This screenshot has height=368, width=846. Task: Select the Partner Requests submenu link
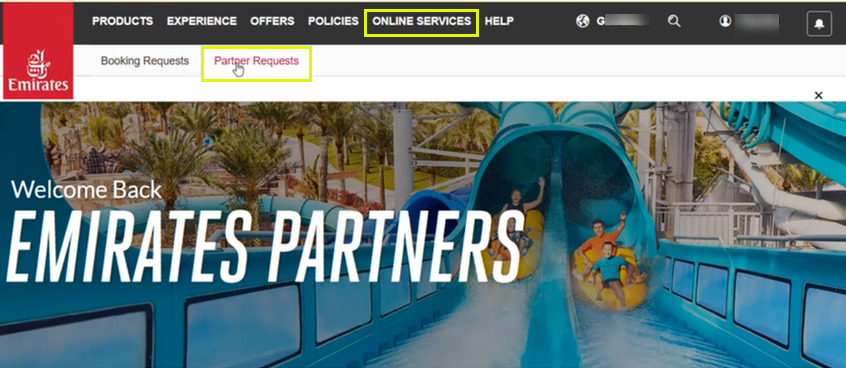pyautogui.click(x=256, y=61)
